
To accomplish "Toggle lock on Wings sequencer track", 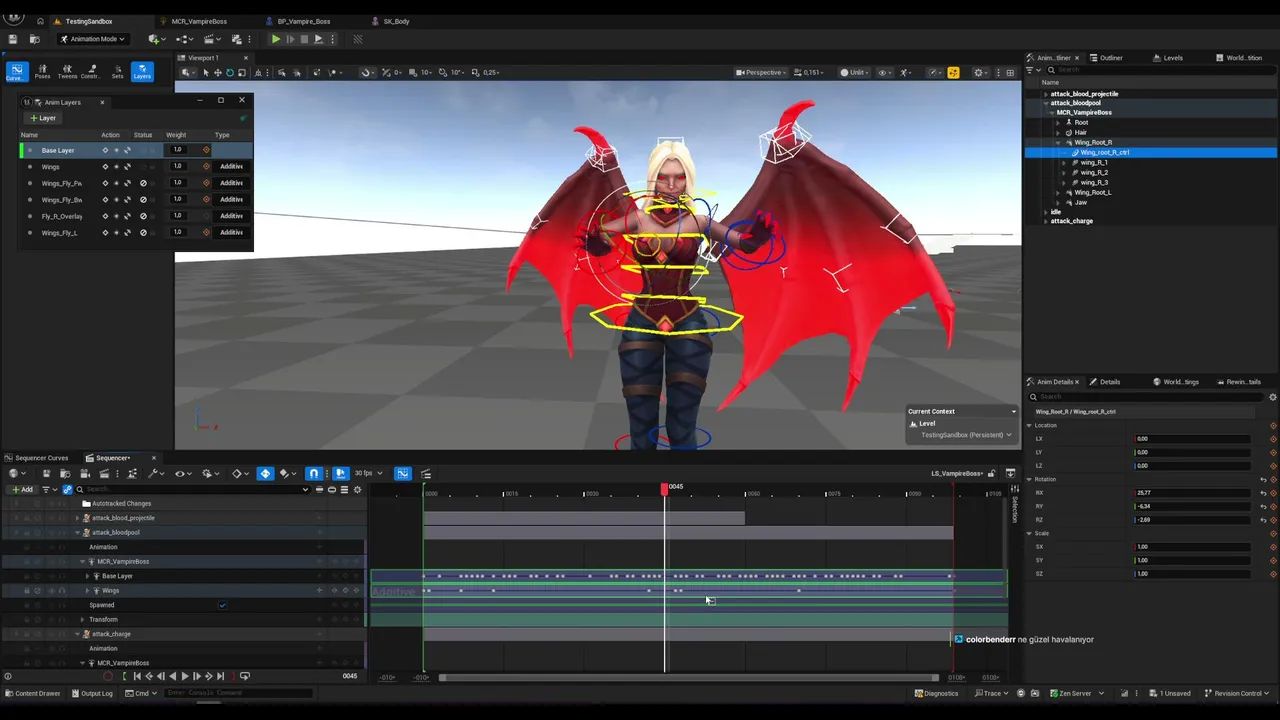I will [27, 591].
